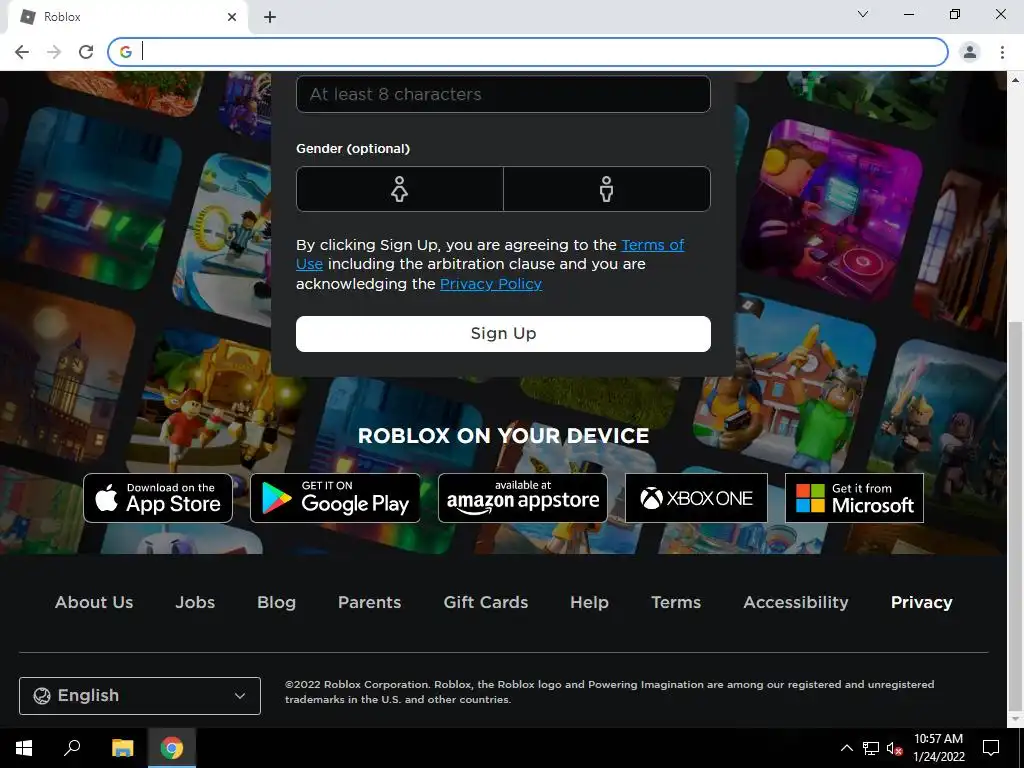Open the About Us footer link
This screenshot has height=768, width=1024.
click(94, 602)
